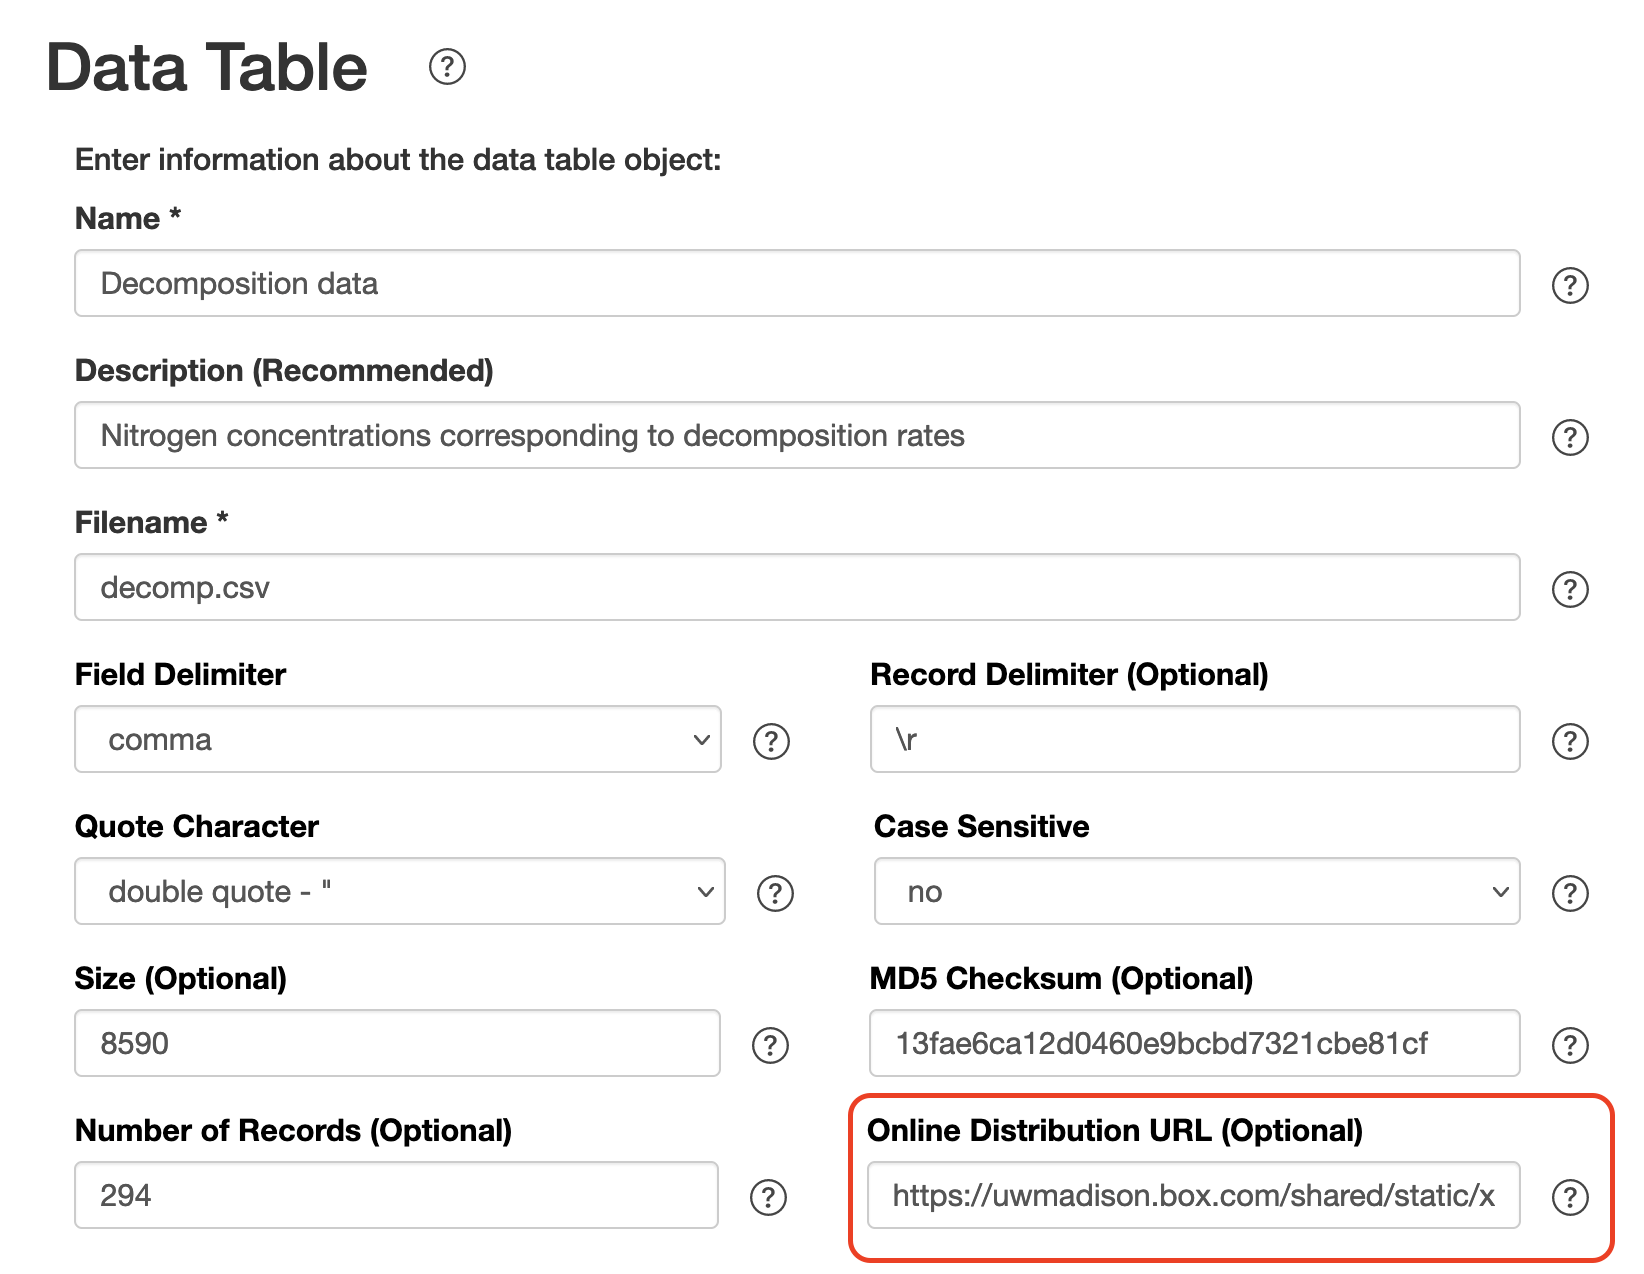Viewport: 1644px width, 1274px height.
Task: Show Record Delimiter help icon
Action: 1570,741
